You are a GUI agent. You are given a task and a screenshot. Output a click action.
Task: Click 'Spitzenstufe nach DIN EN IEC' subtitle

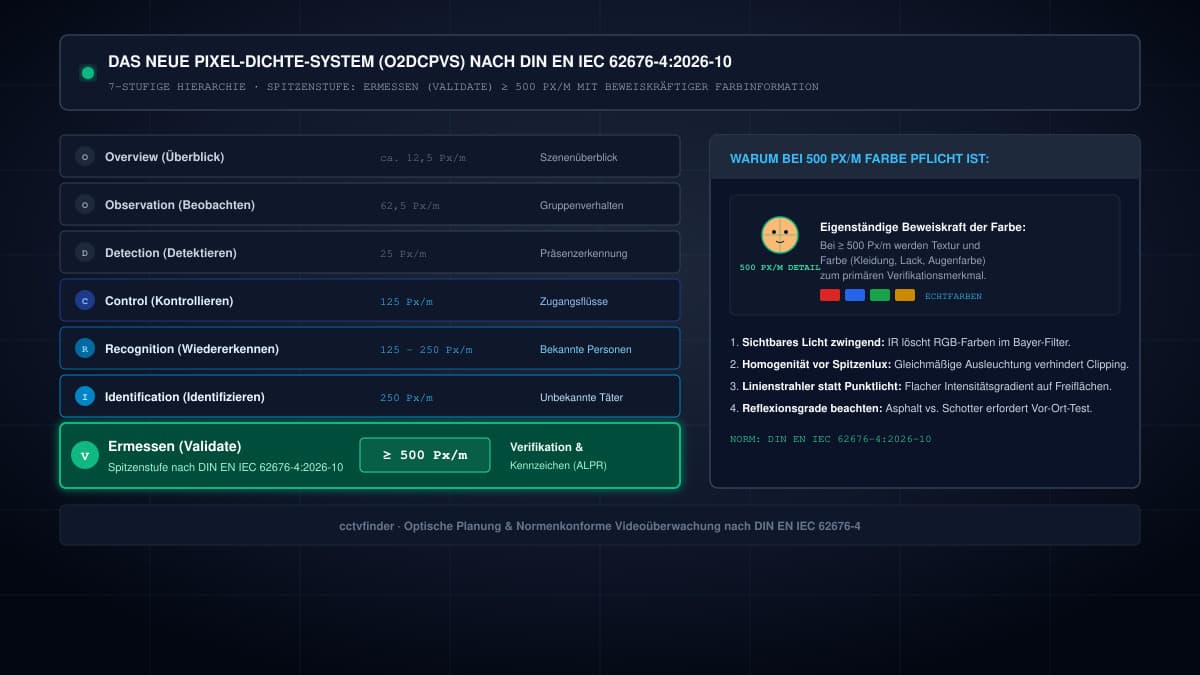click(x=226, y=467)
